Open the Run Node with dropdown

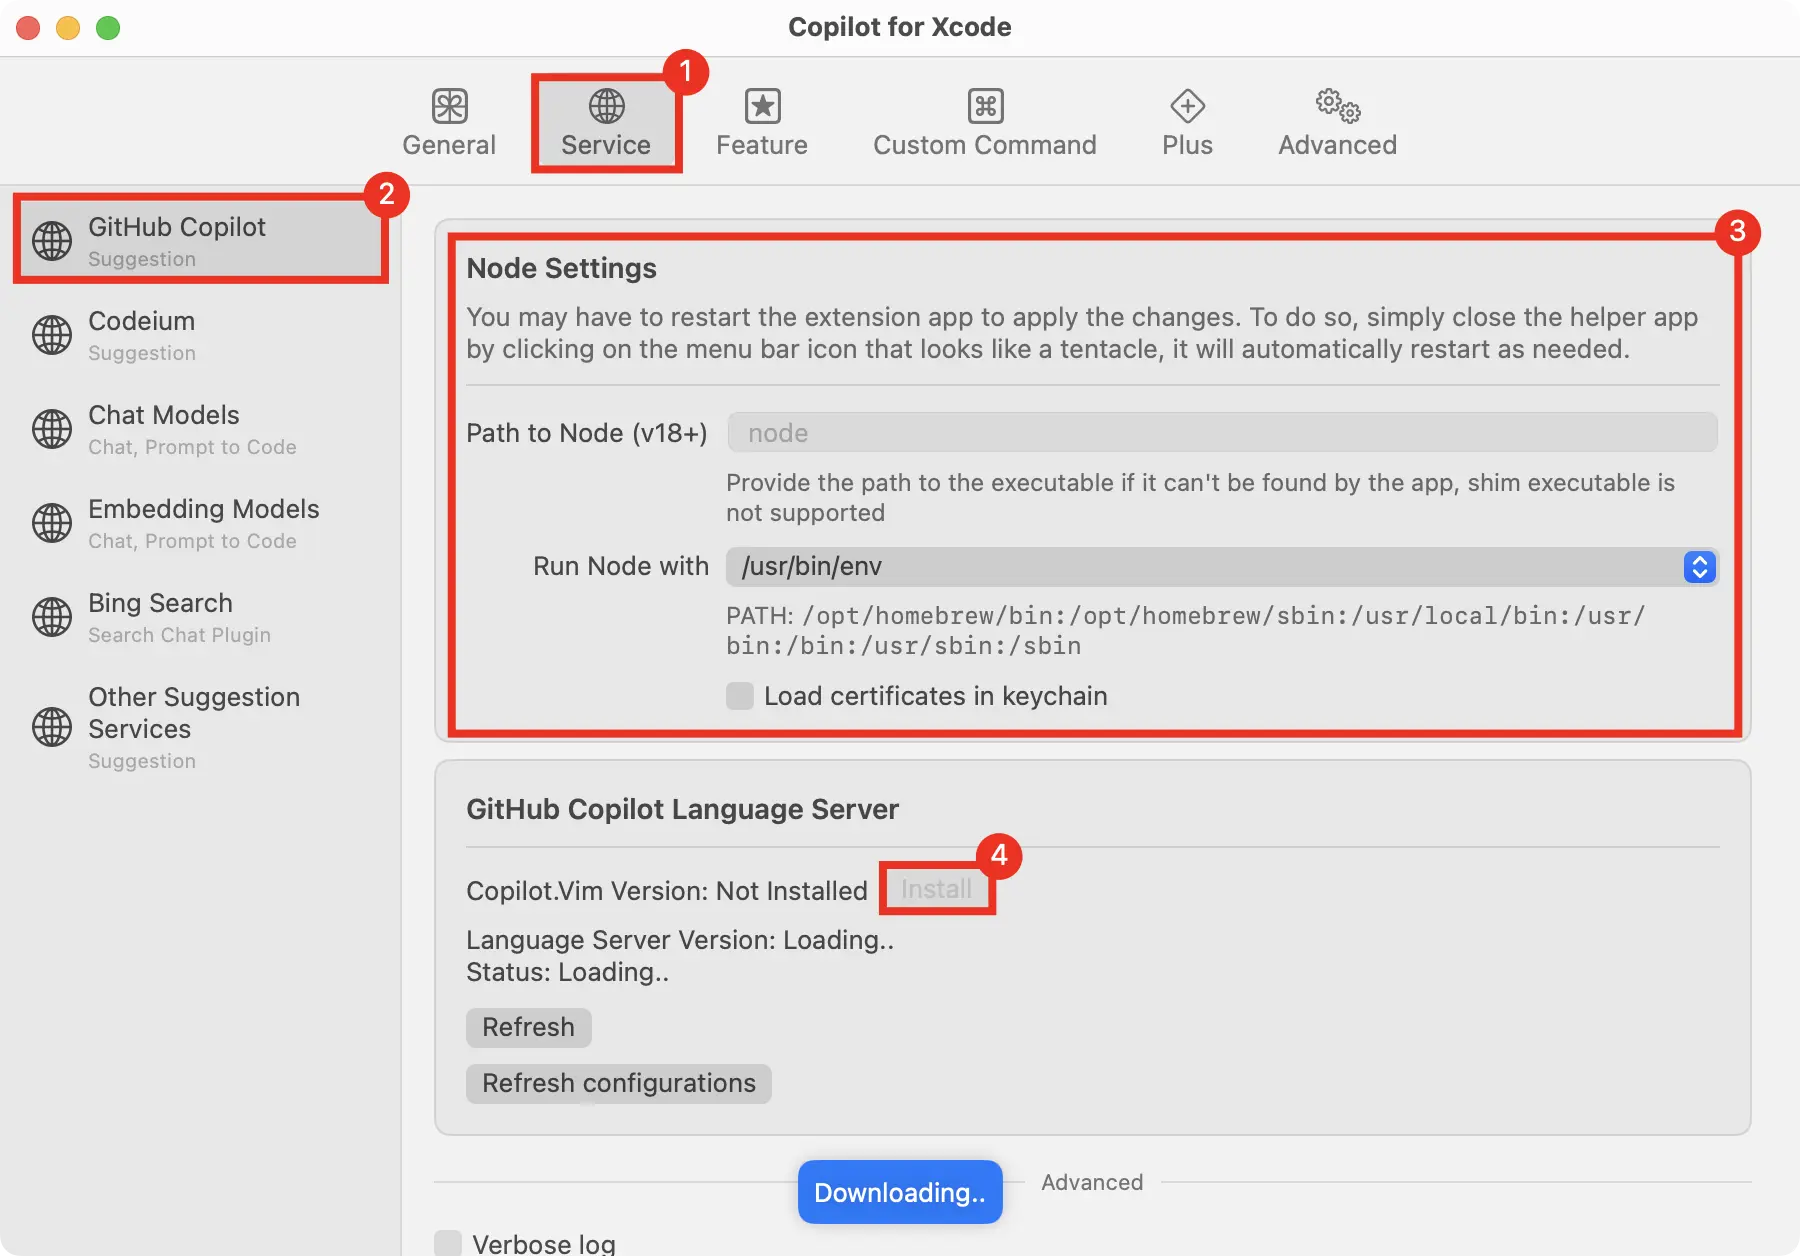click(1221, 567)
